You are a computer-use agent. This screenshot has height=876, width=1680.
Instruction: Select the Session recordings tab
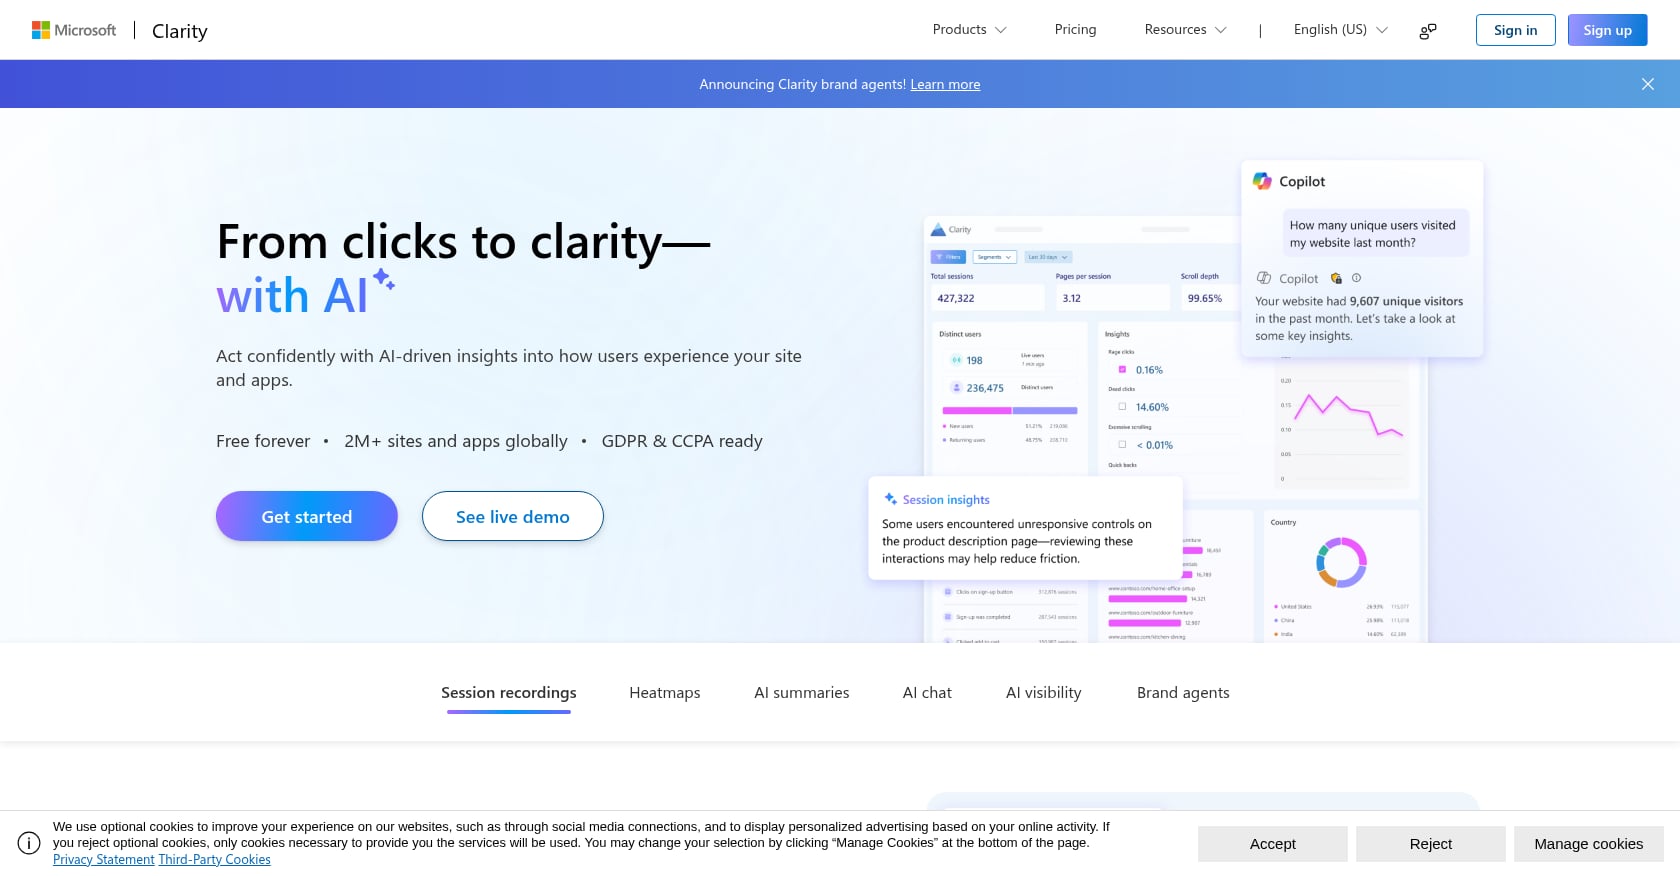[509, 693]
